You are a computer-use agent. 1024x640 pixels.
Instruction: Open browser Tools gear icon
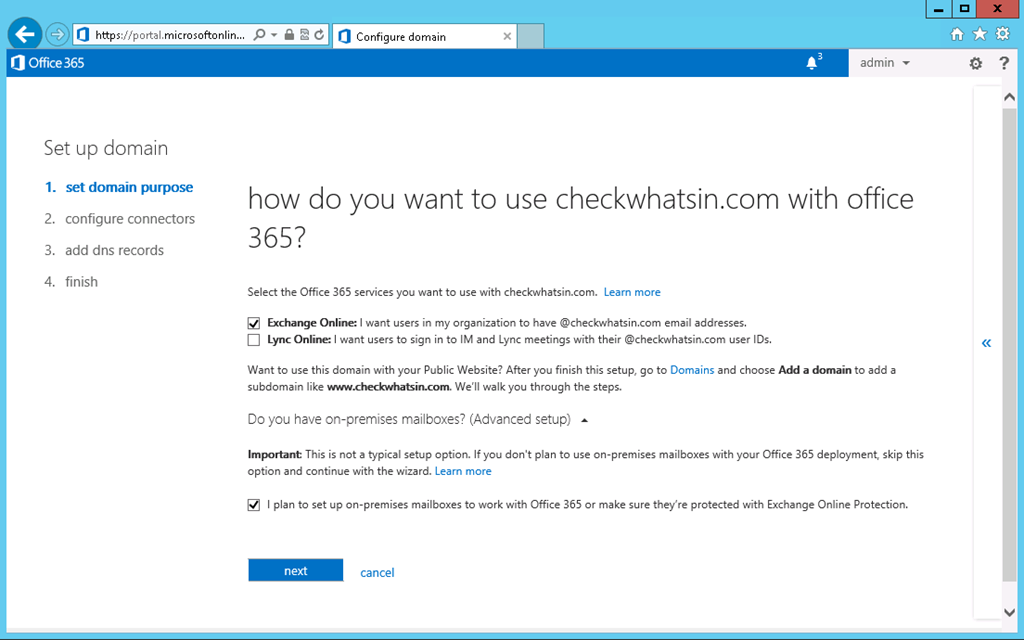[x=1002, y=34]
